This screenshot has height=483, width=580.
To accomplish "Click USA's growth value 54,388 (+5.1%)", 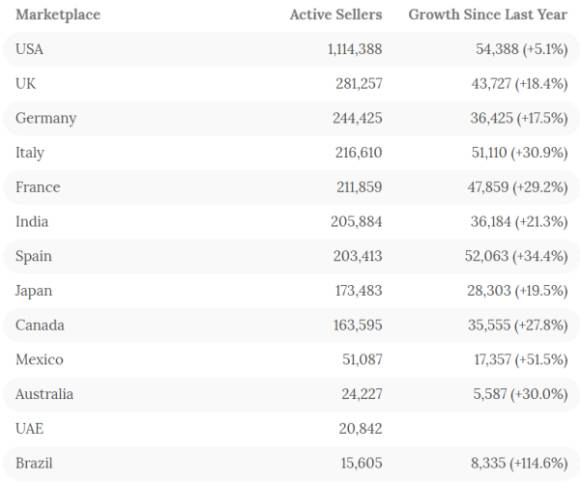I will tap(522, 49).
